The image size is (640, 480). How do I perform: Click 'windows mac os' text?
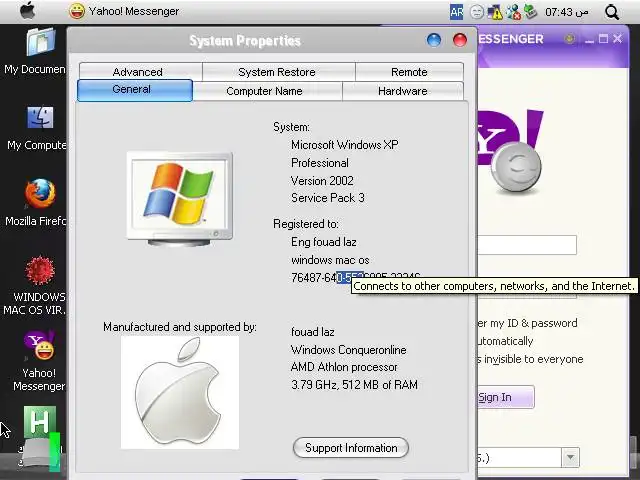coord(330,260)
